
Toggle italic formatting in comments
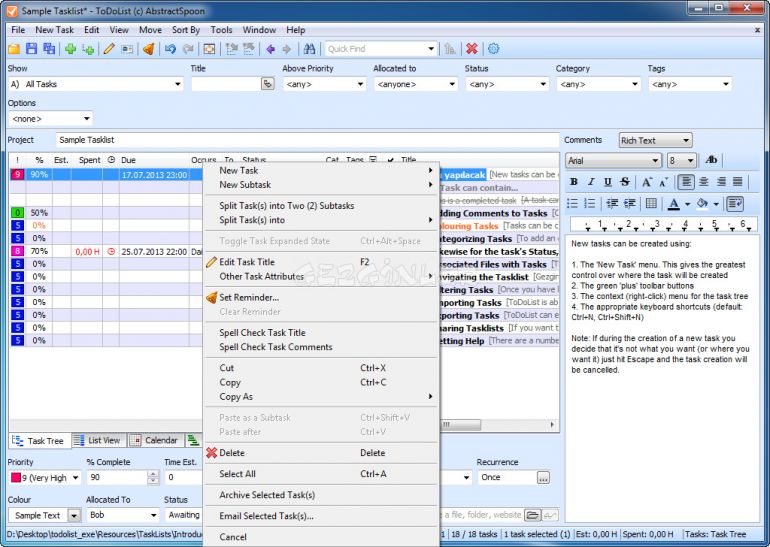(591, 182)
